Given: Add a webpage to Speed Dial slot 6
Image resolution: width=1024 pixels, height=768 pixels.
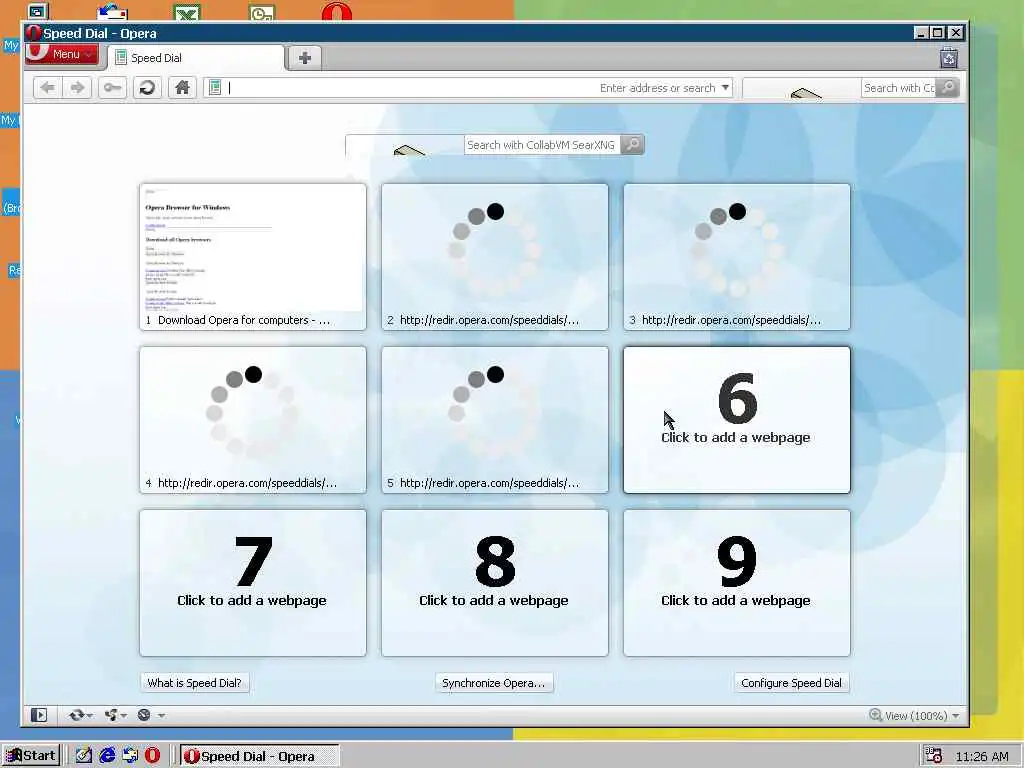Looking at the screenshot, I should click(737, 420).
